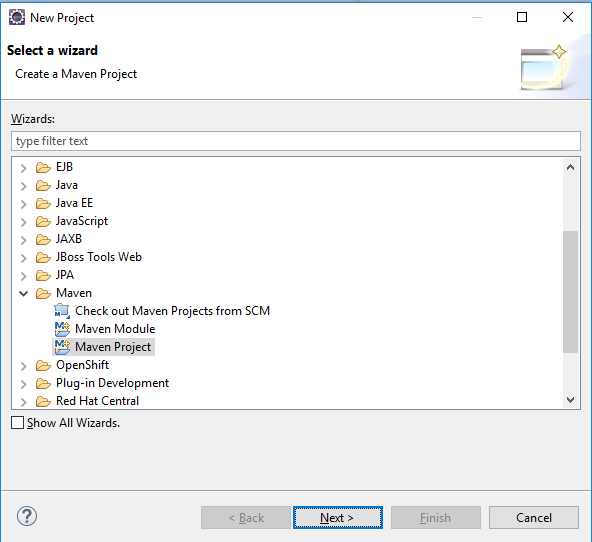Screen dimensions: 592x542
Task: Expand the JavaScript category arrow
Action: [x=23, y=222]
